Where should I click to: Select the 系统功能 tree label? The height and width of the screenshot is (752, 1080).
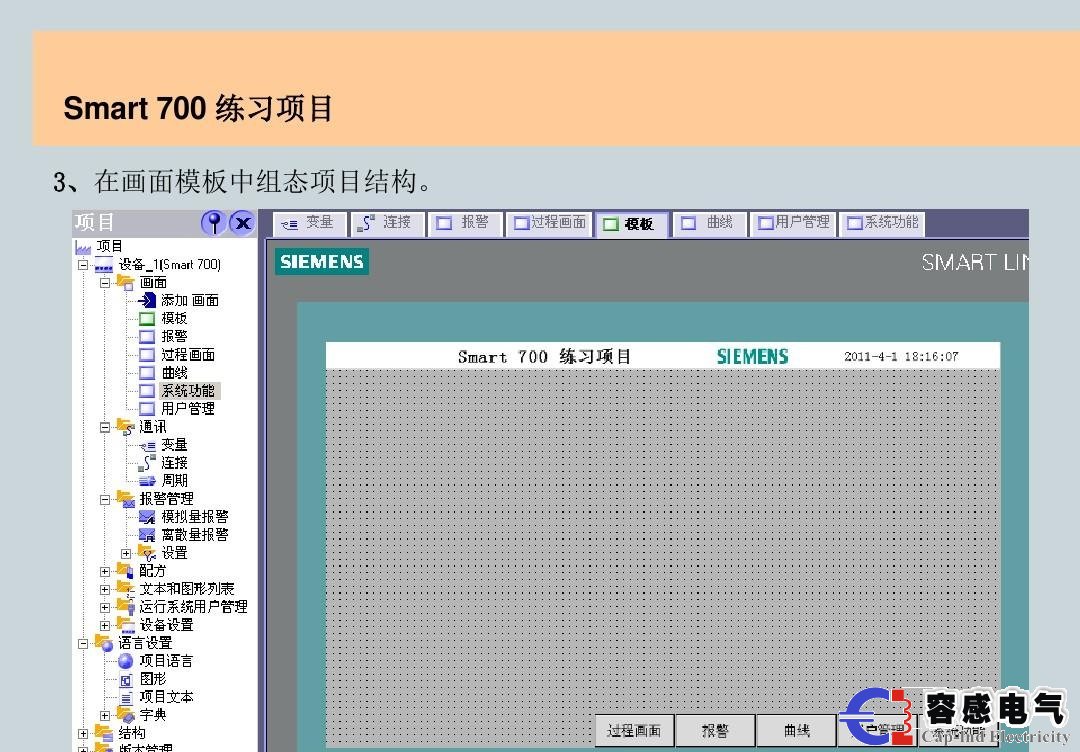point(188,390)
